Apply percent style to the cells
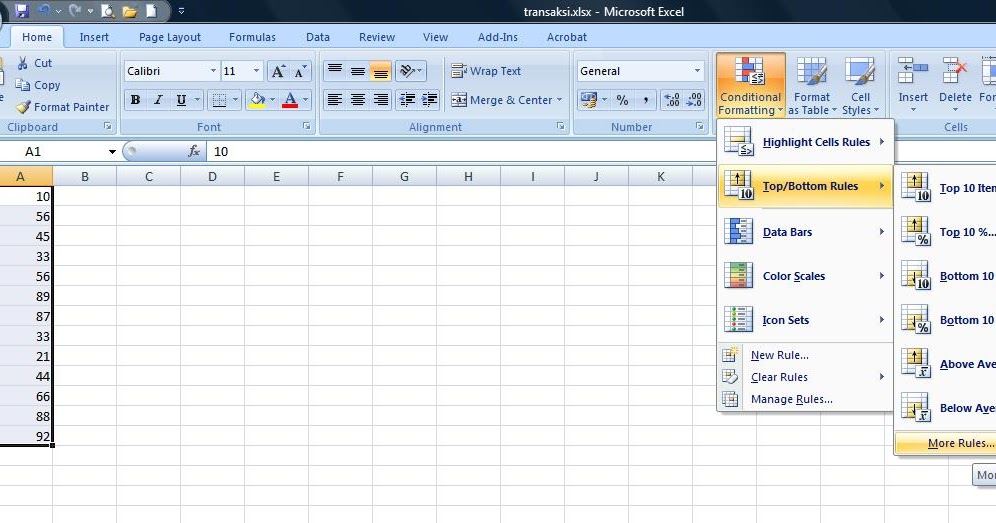This screenshot has width=996, height=523. point(622,100)
